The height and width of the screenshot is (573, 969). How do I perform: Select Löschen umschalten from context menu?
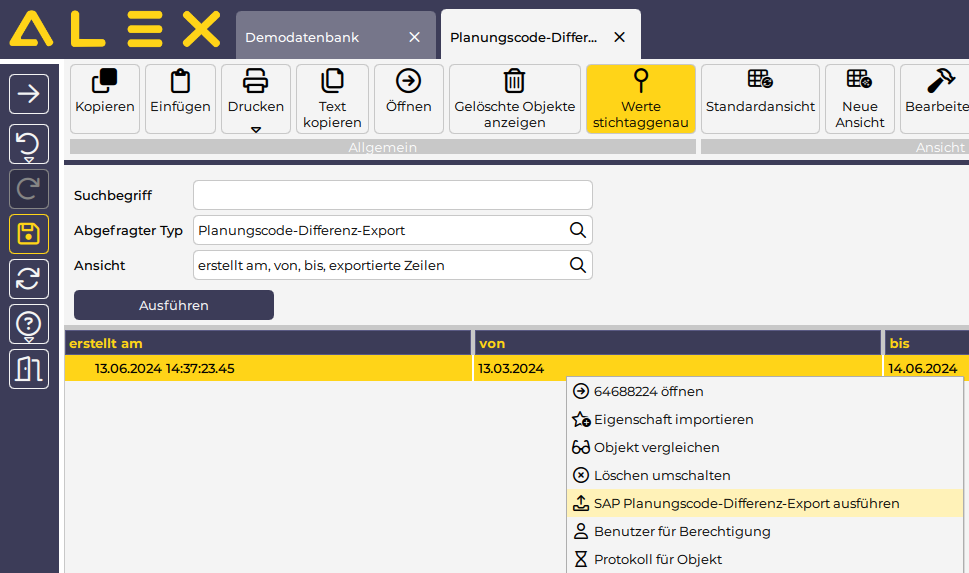(662, 476)
